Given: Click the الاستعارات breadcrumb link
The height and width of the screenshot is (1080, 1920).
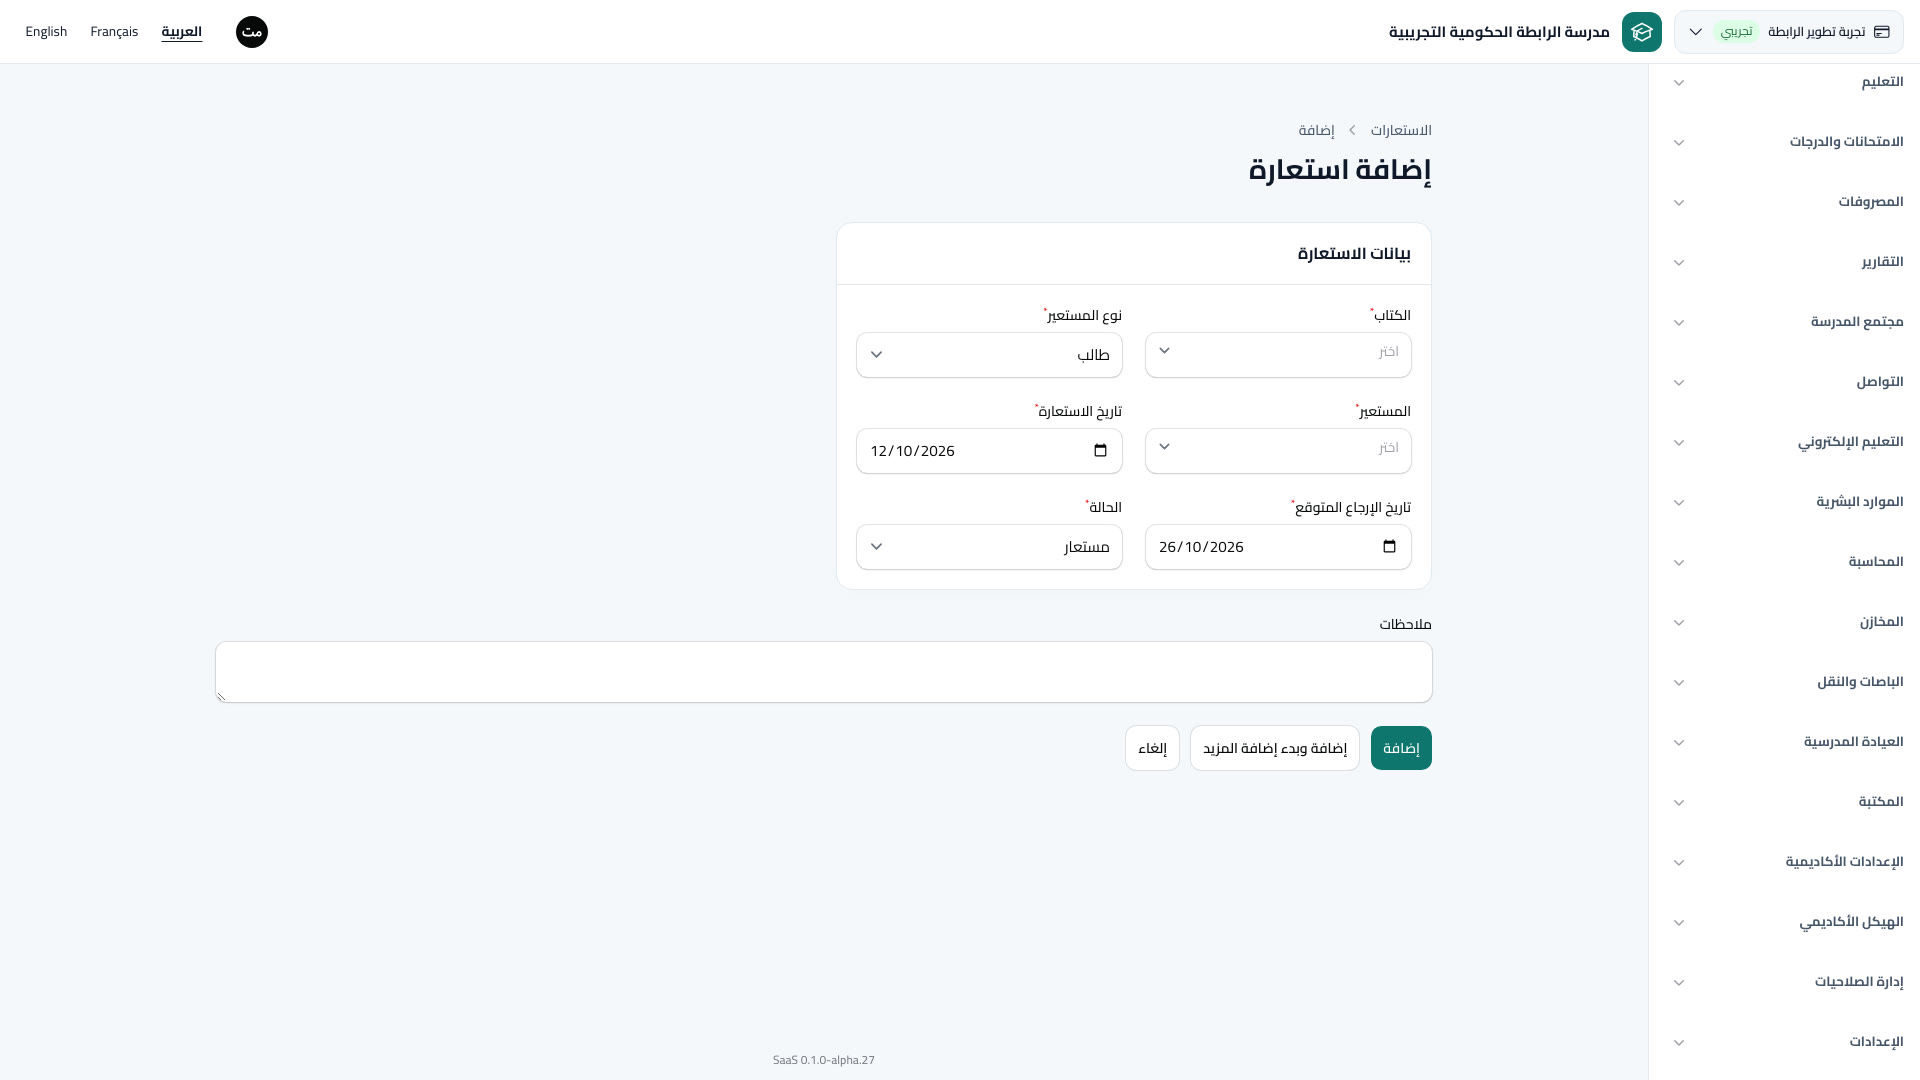Looking at the screenshot, I should [1401, 130].
